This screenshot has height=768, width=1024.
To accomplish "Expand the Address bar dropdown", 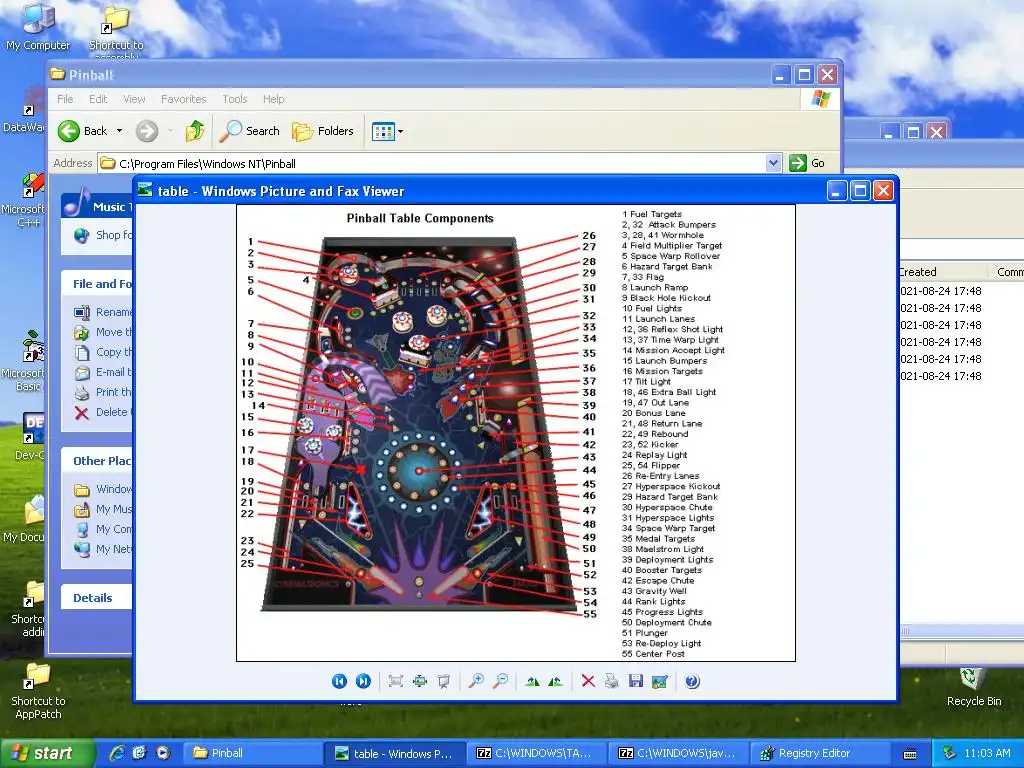I will 773,163.
